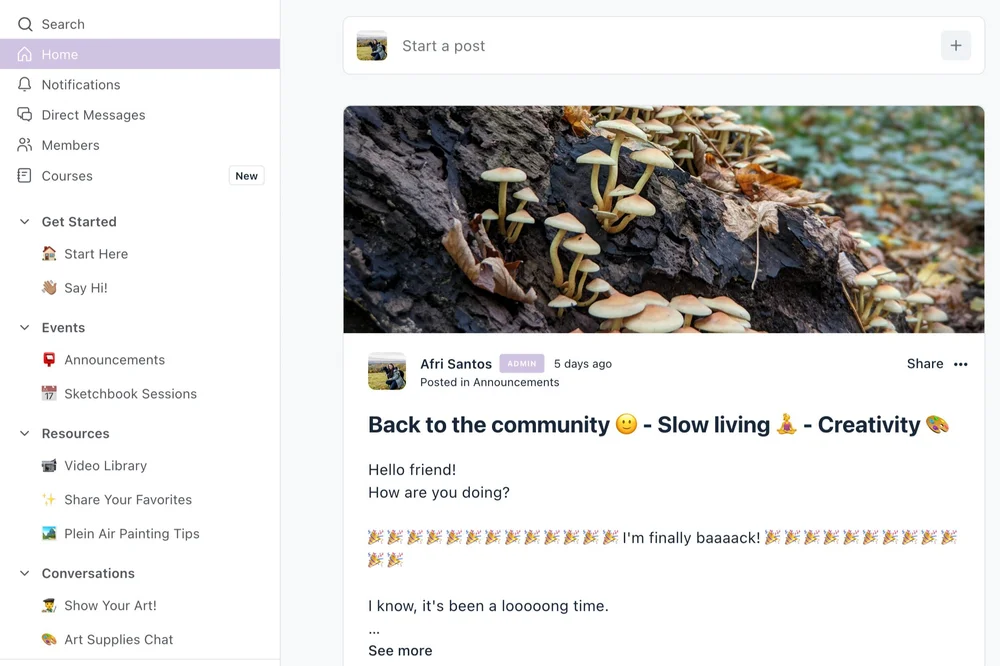Click See more to expand the post
This screenshot has height=666, width=1000.
pyautogui.click(x=400, y=651)
